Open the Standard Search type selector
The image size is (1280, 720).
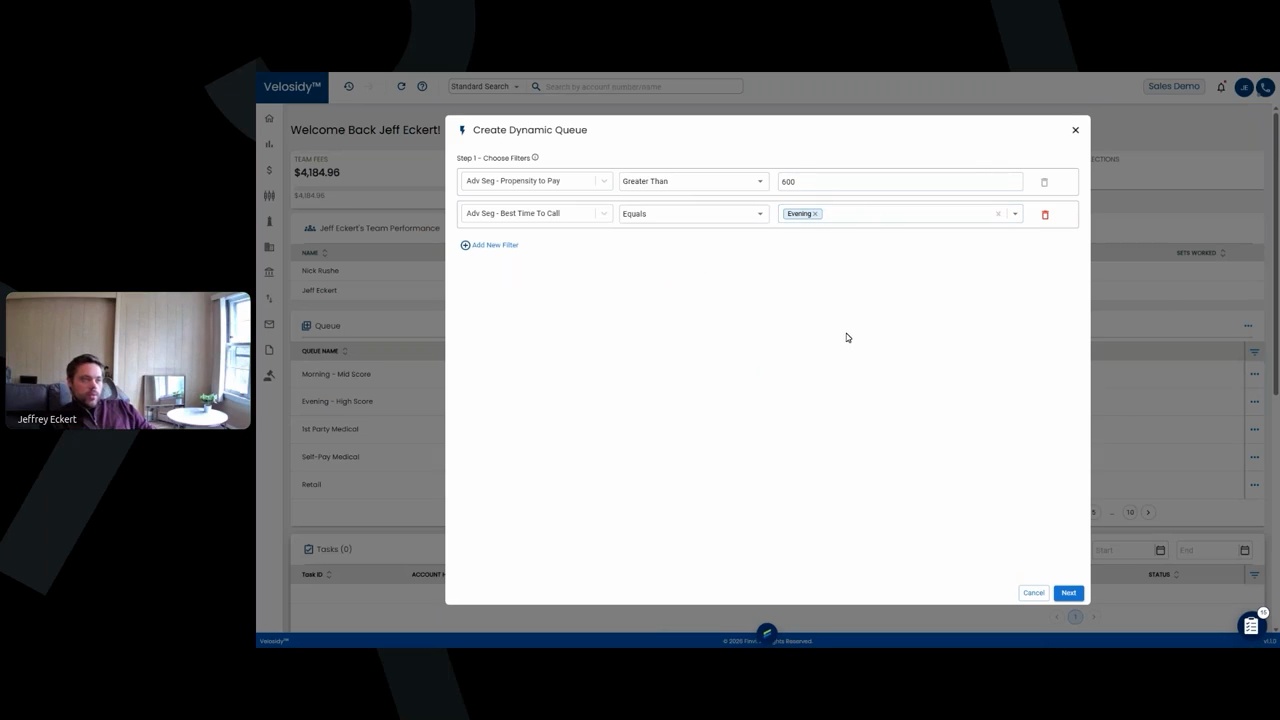tap(485, 87)
